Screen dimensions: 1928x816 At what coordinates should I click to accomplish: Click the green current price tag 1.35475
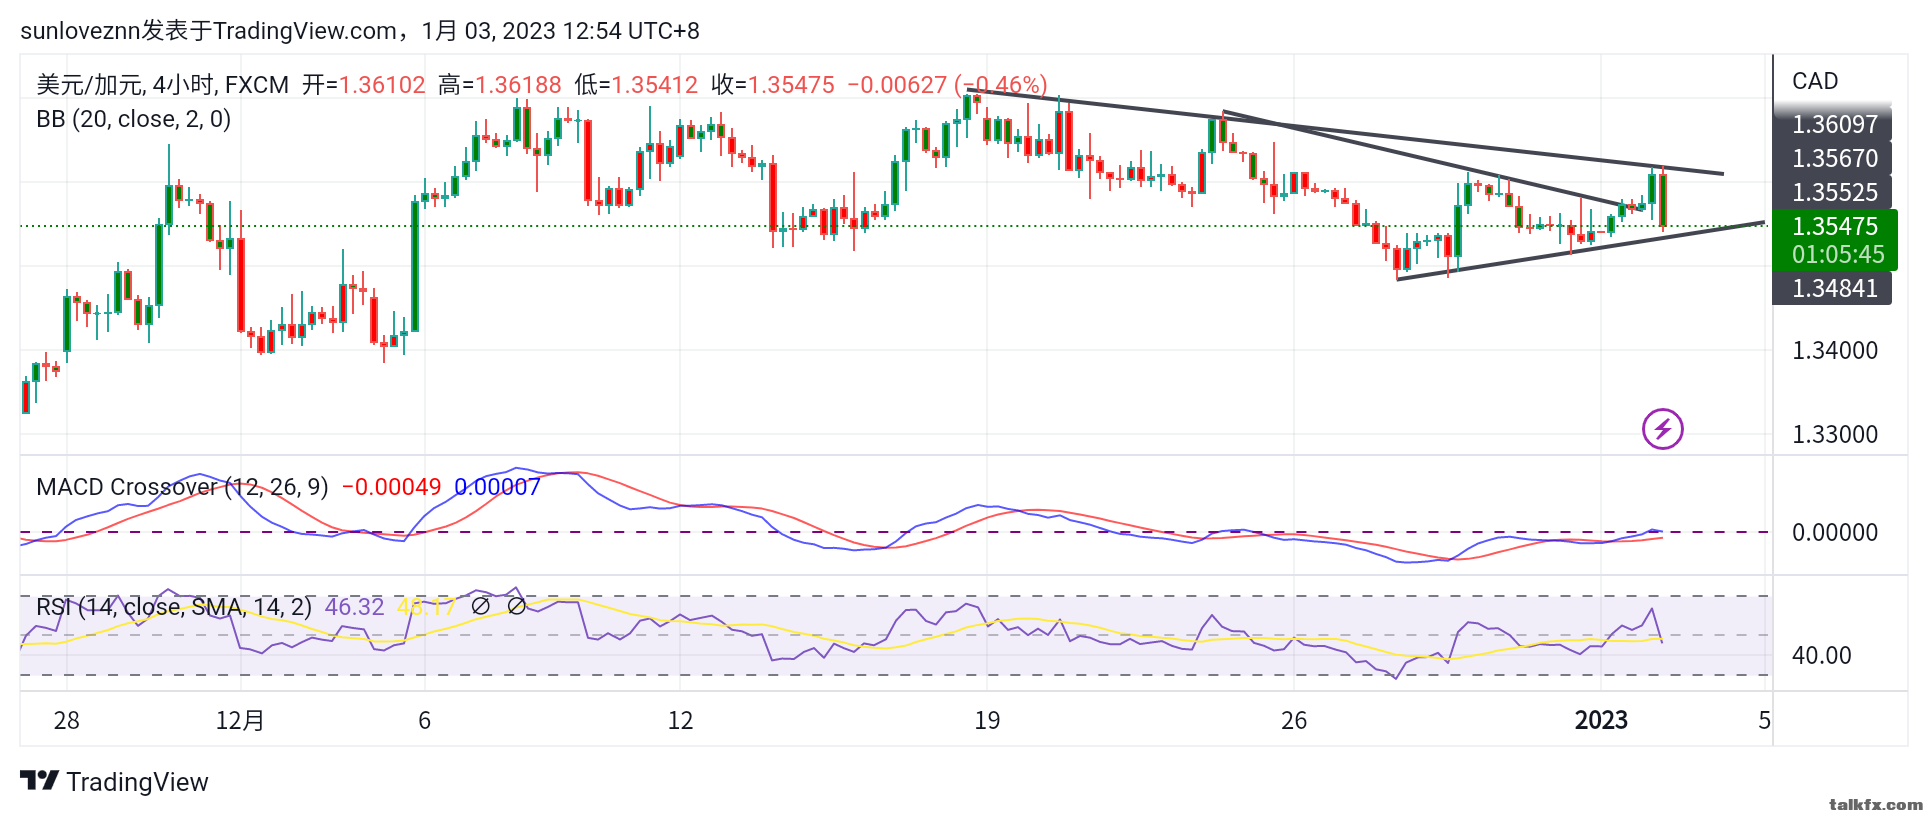1835,226
